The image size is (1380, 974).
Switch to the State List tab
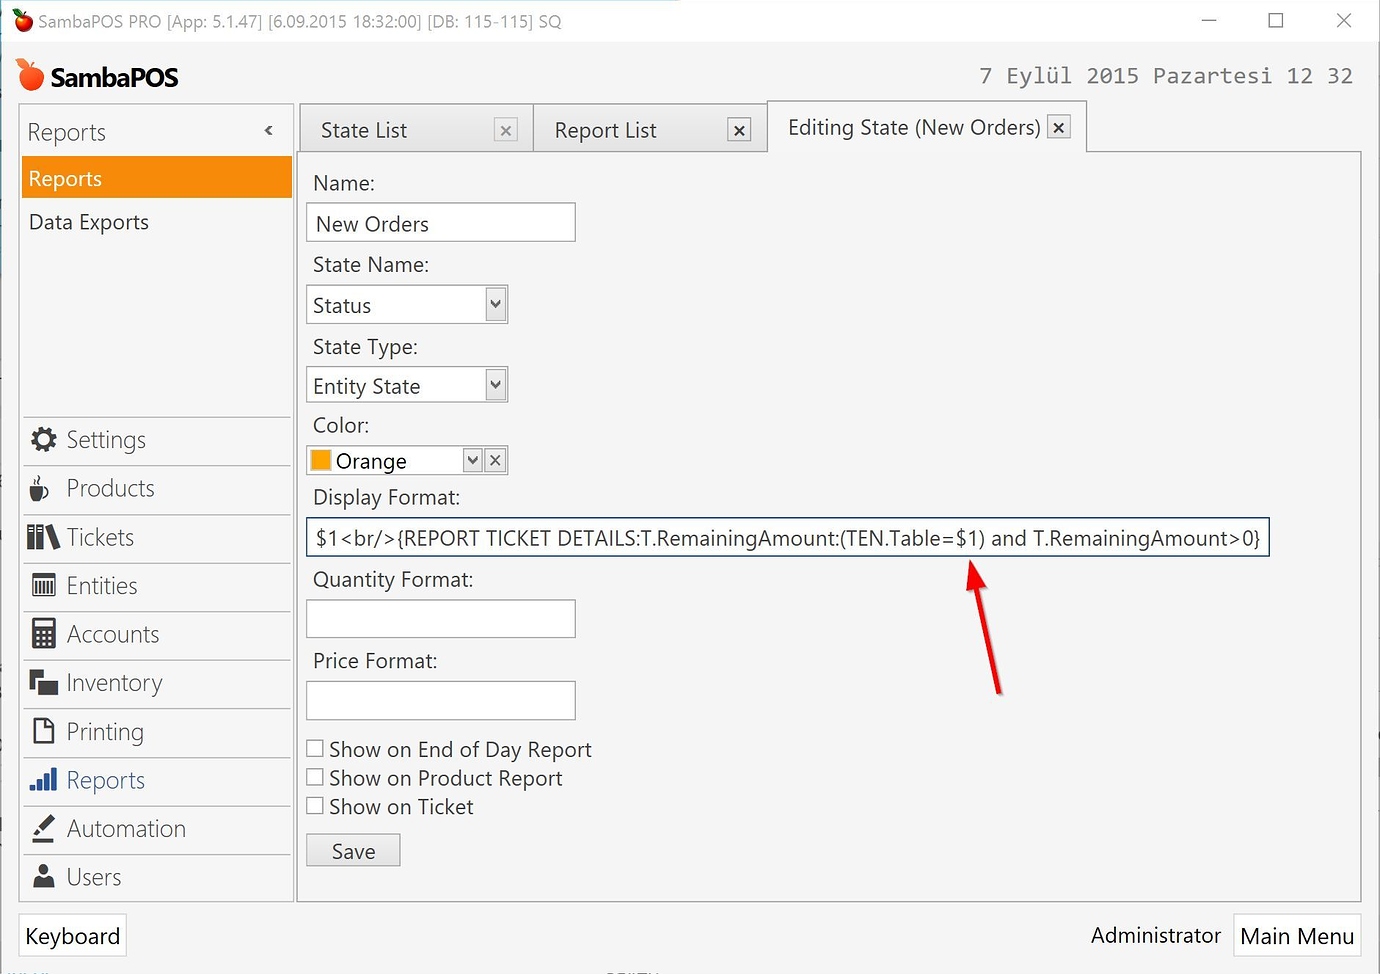click(363, 129)
